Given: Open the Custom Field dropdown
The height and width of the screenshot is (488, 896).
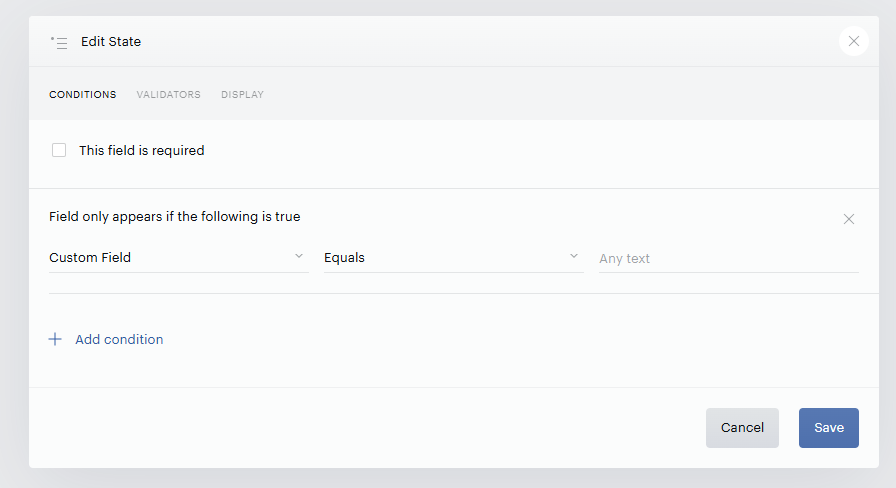Looking at the screenshot, I should point(179,258).
